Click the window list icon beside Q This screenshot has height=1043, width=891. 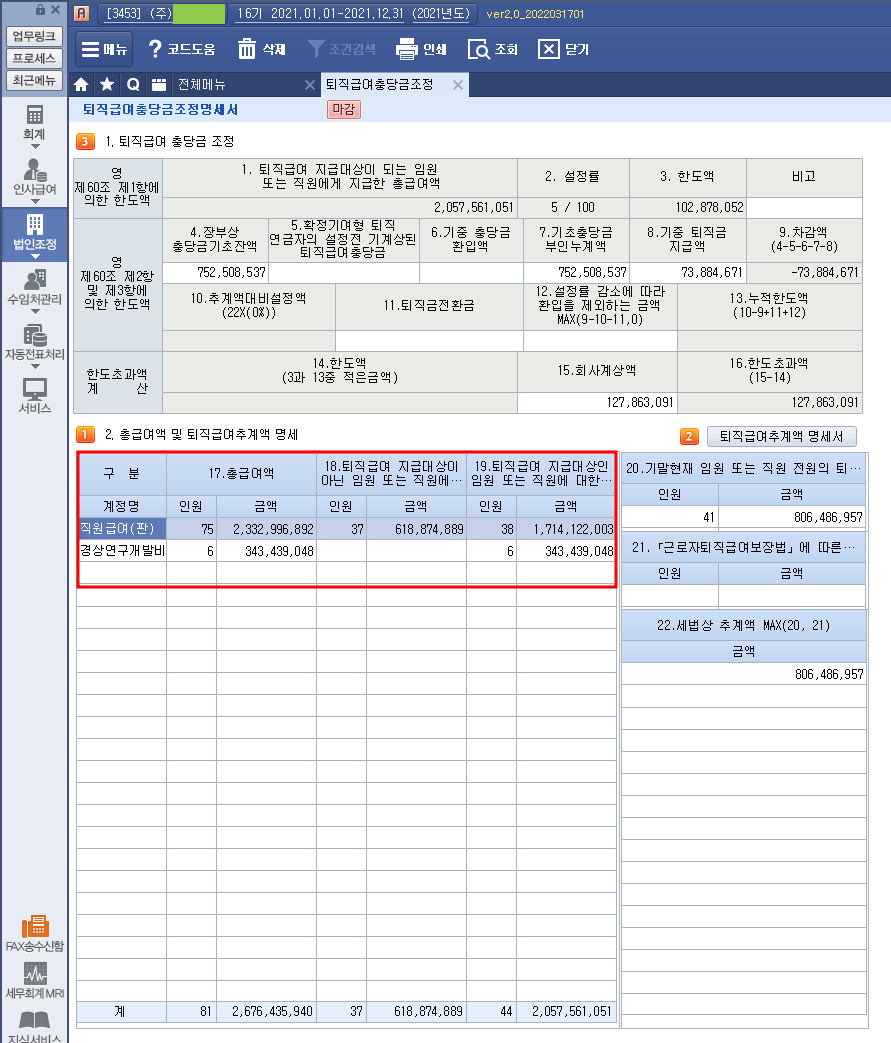[x=158, y=84]
